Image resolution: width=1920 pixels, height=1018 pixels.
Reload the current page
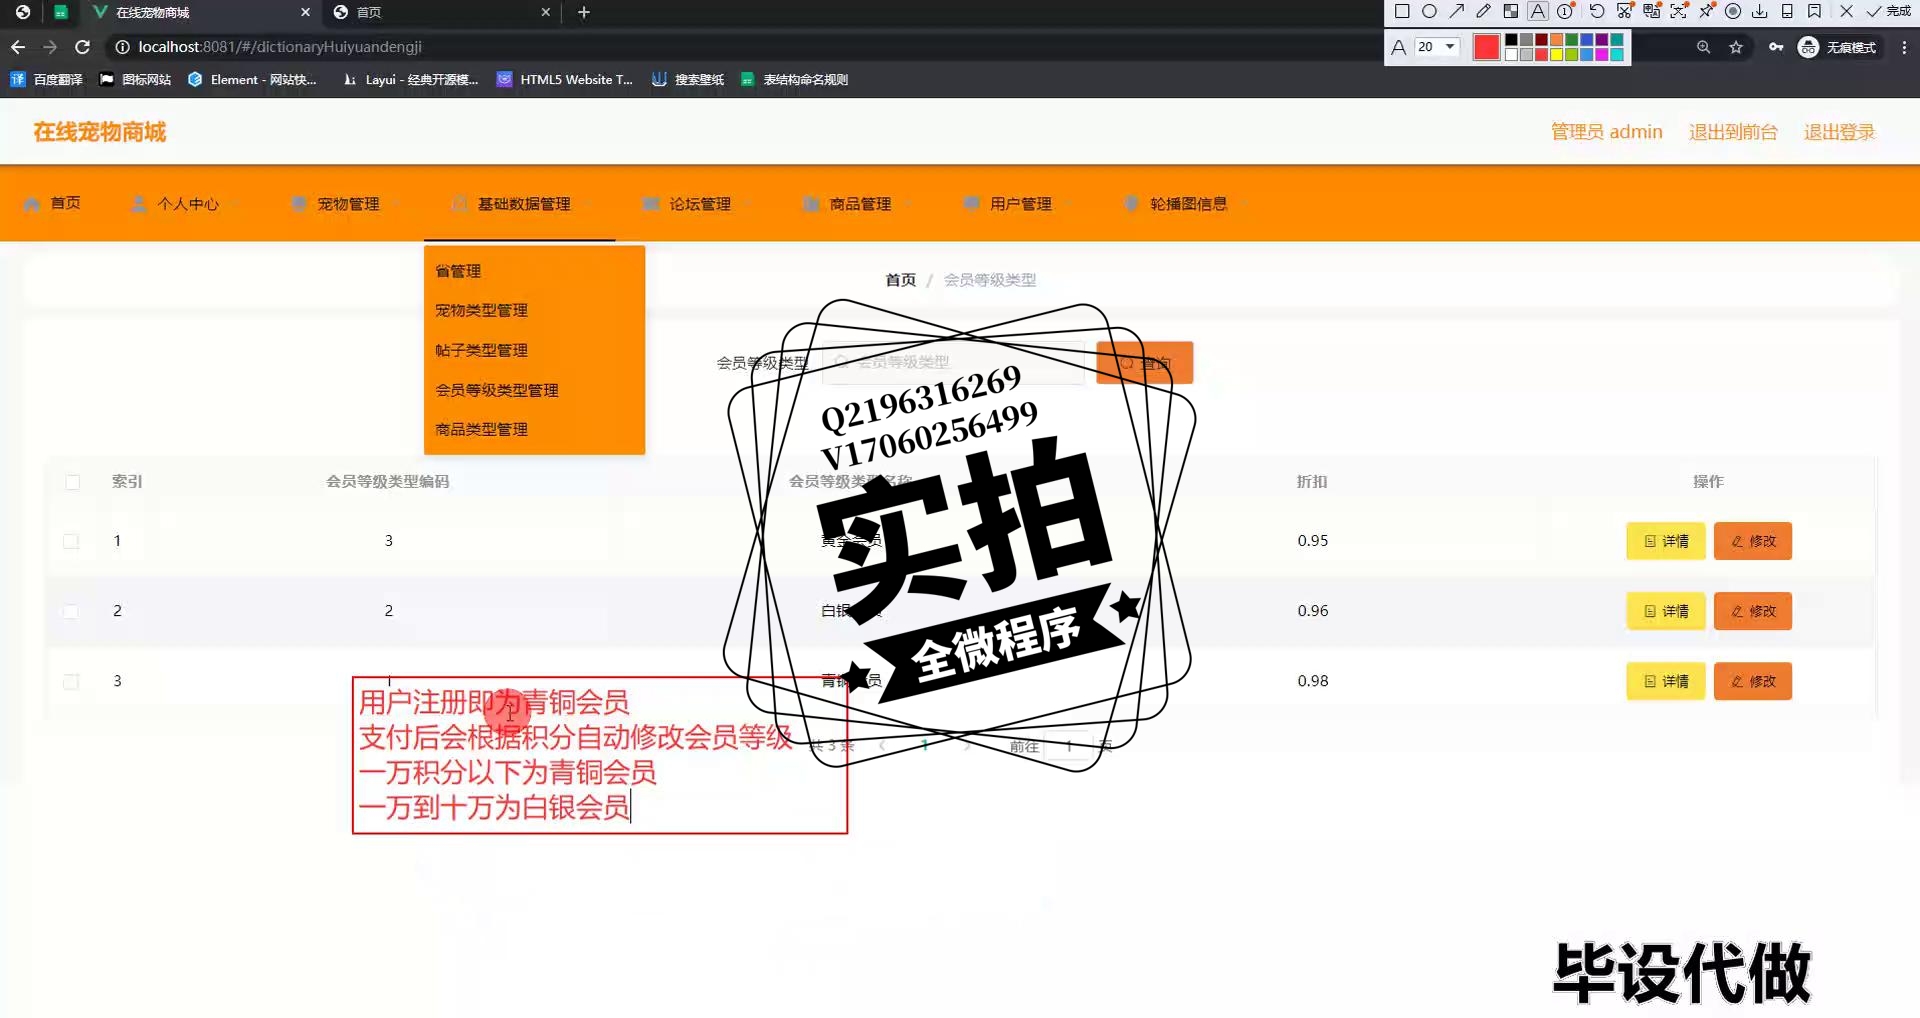point(83,47)
